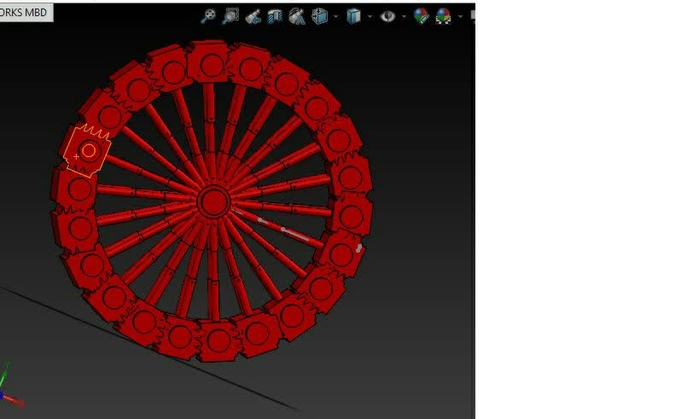Expand the View Orientation dropdown arrow
The image size is (700, 419).
[x=336, y=16]
